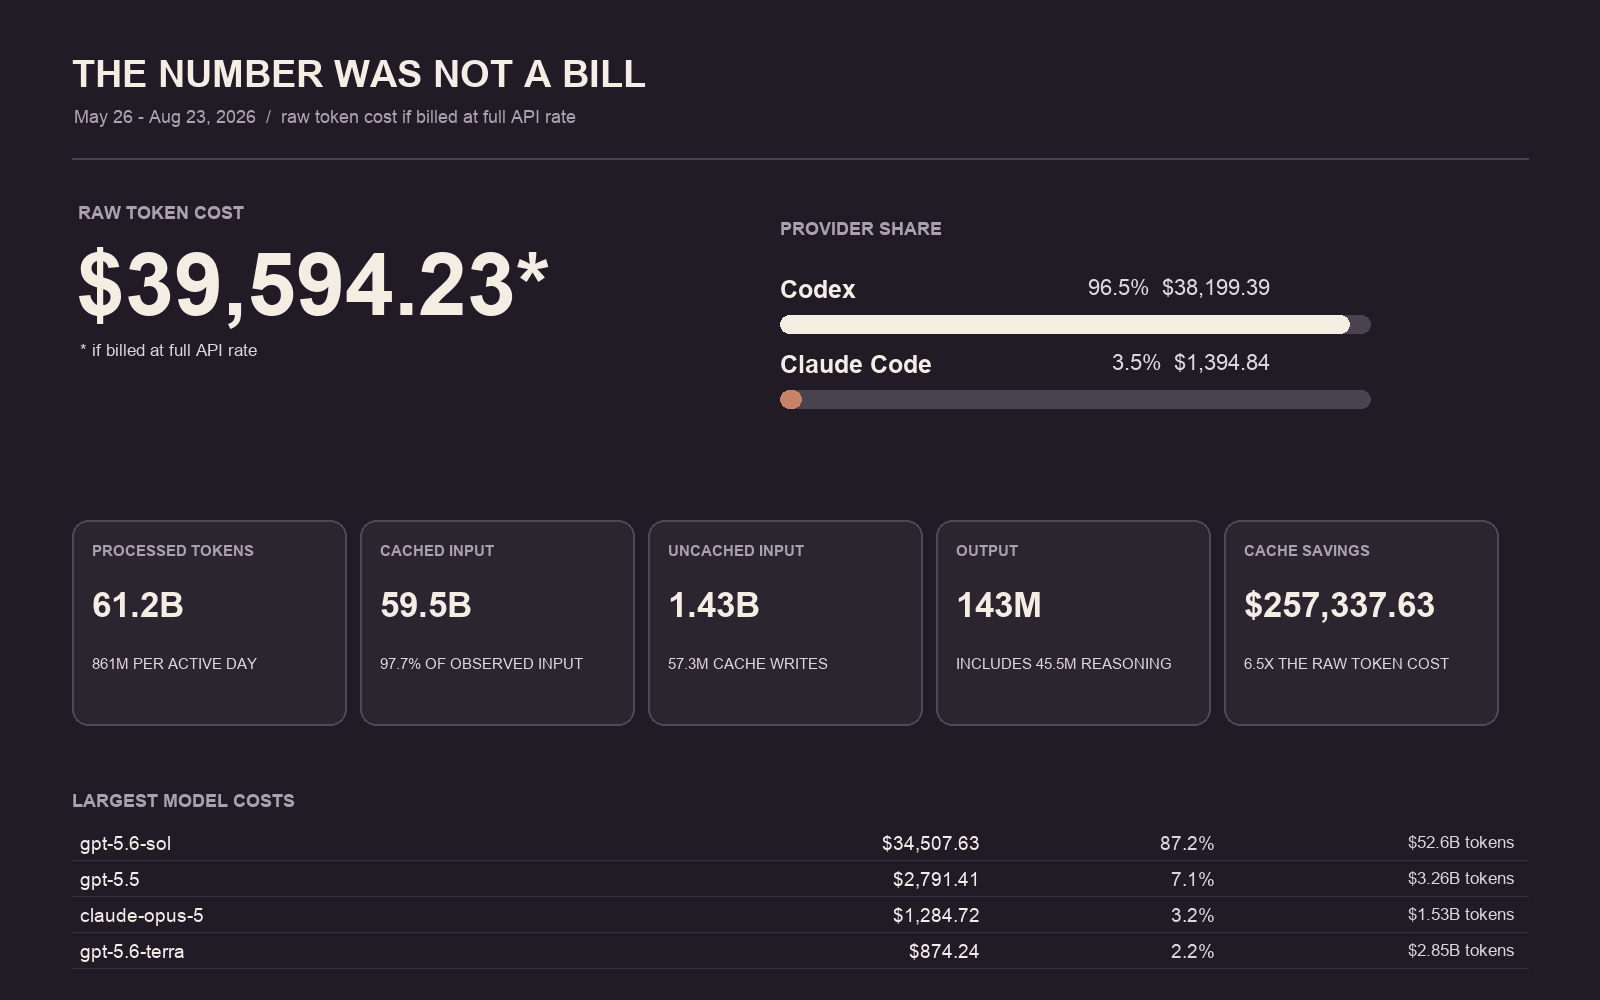This screenshot has width=1600, height=1000.
Task: Open the Uncached Input card
Action: [x=785, y=623]
